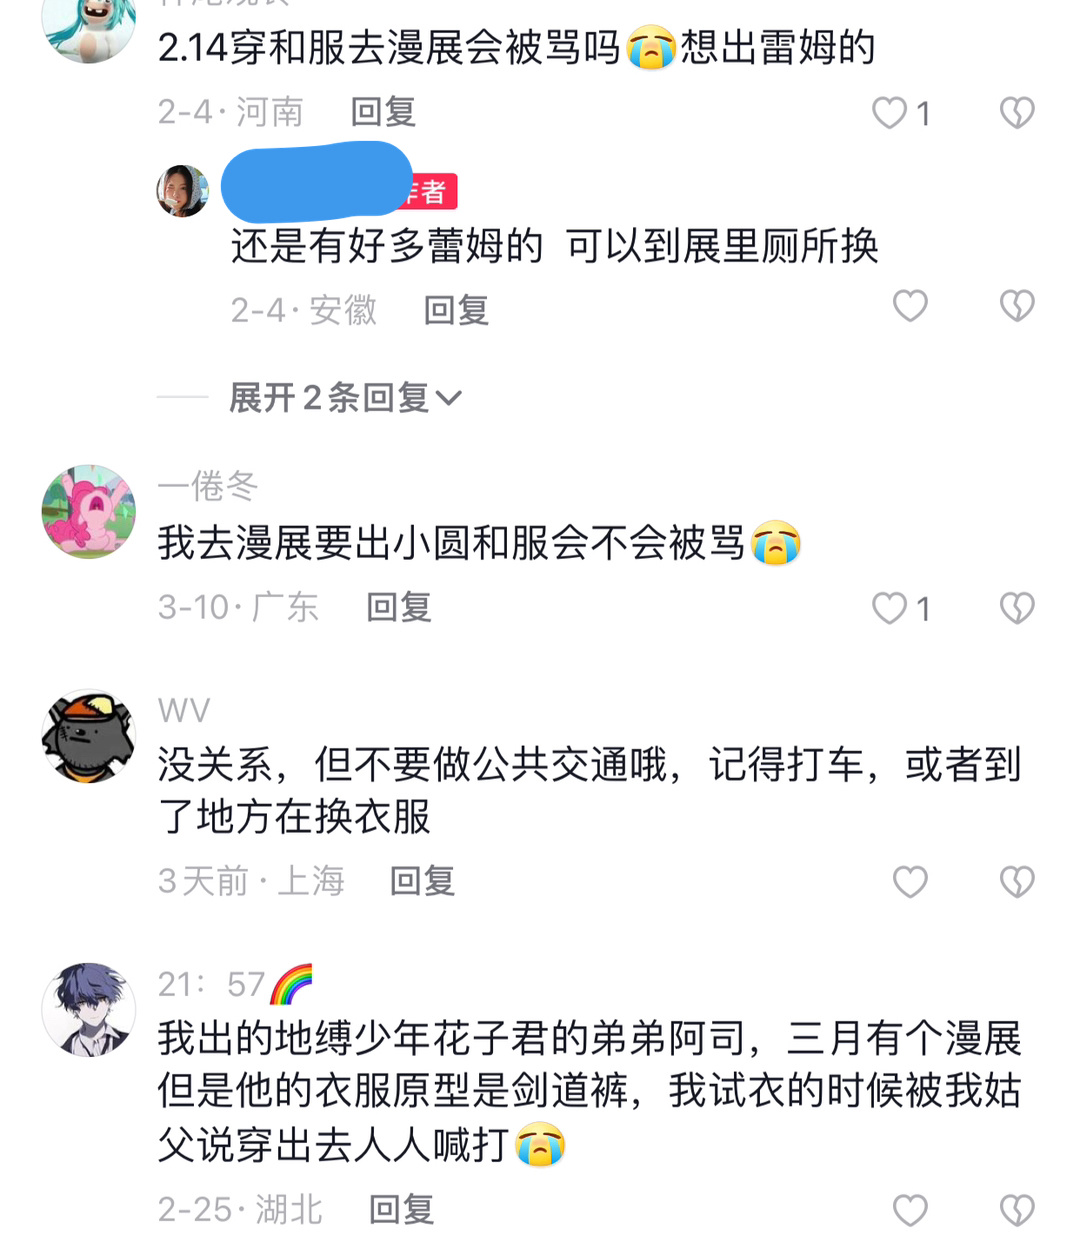Dislike the author's reply from 安徽

(x=1017, y=306)
